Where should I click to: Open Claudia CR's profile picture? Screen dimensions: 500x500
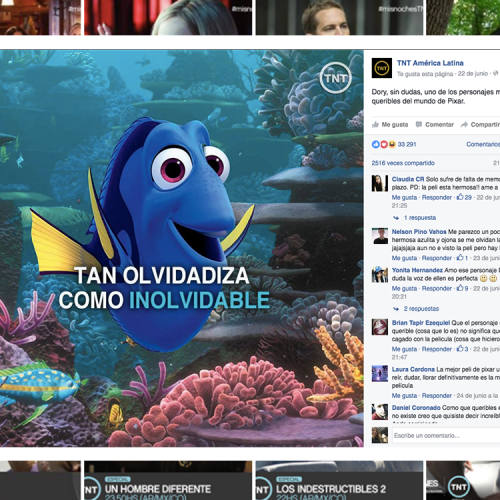[380, 183]
